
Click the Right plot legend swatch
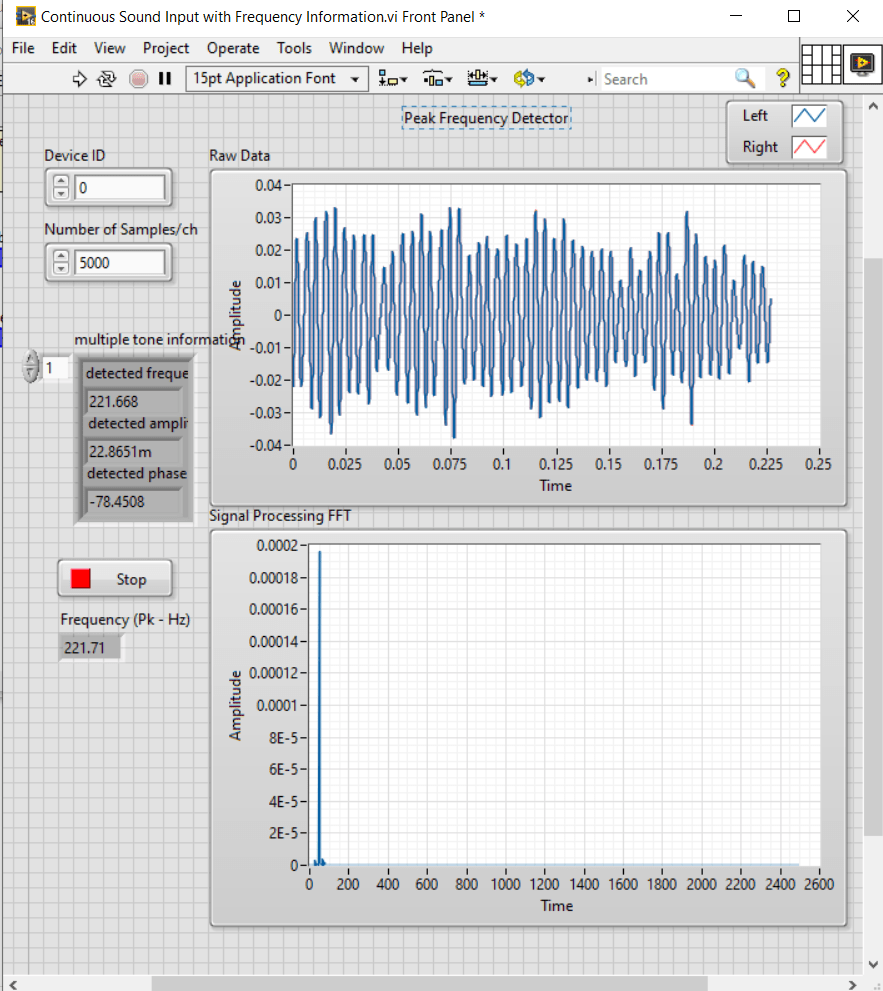tap(808, 147)
